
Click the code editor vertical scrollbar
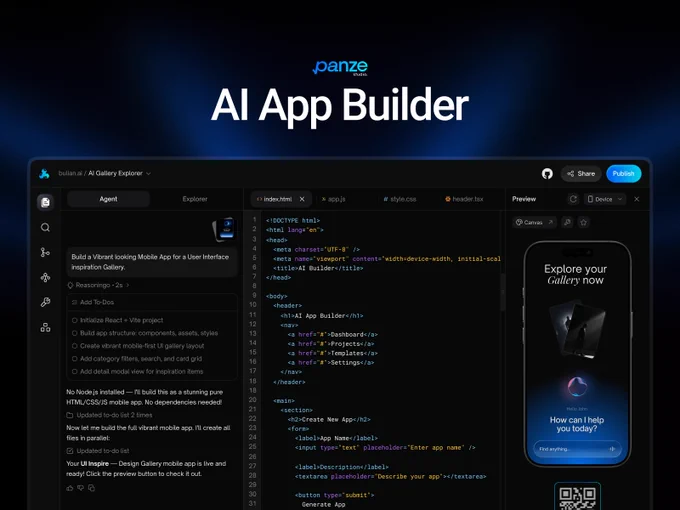pos(503,292)
